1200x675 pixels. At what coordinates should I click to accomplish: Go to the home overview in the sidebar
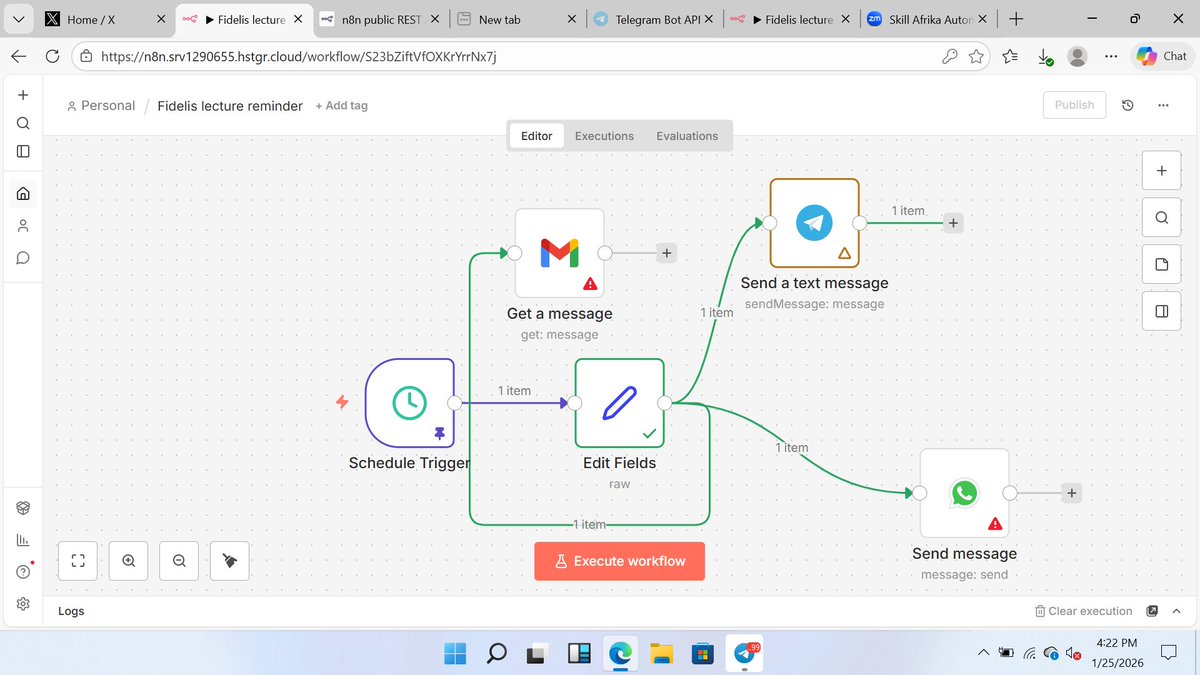point(23,194)
